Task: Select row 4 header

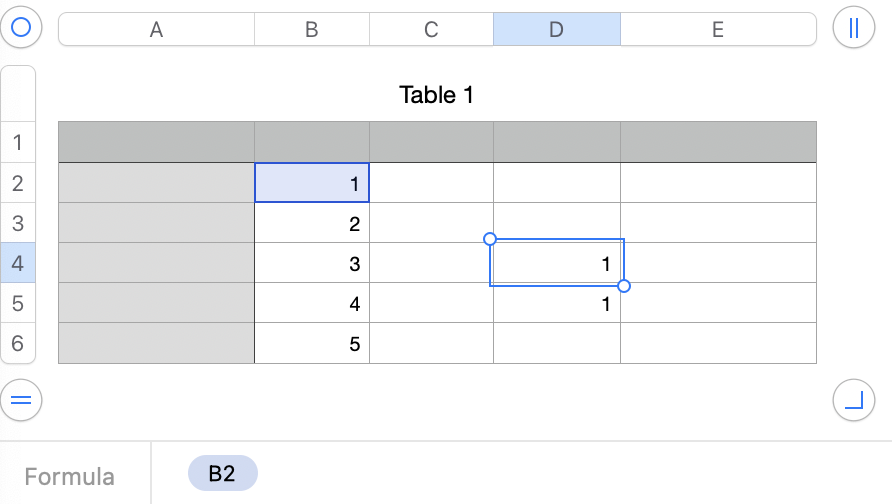Action: coord(18,264)
